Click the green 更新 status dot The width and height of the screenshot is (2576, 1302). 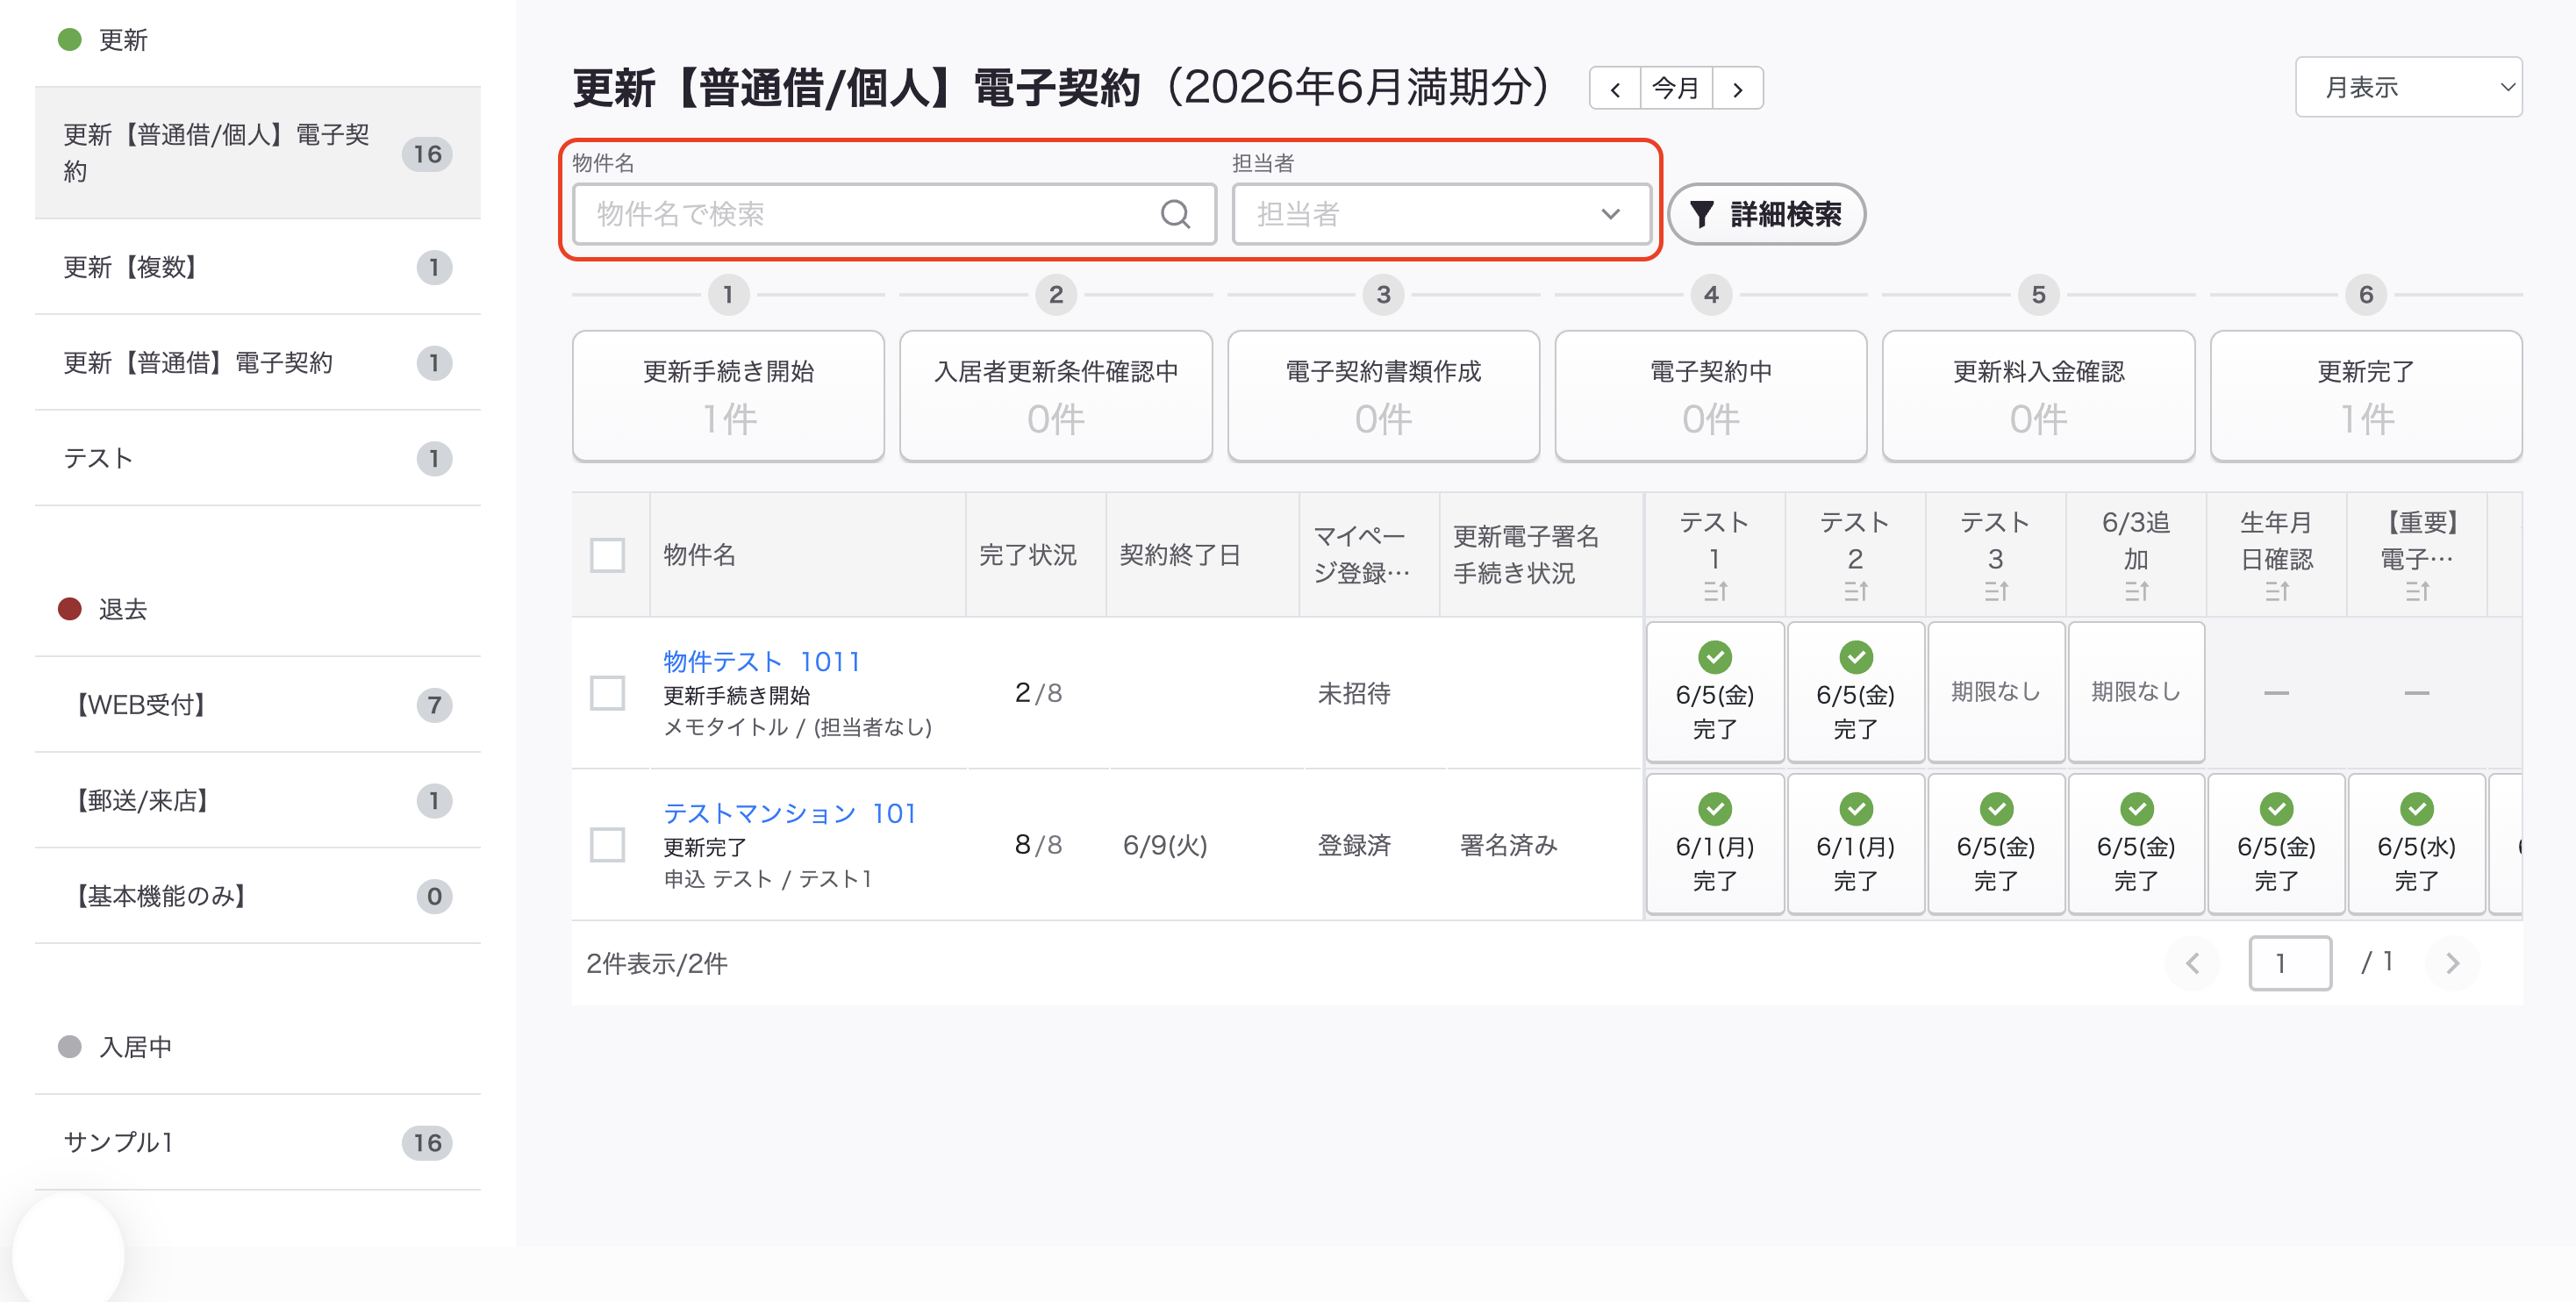tap(69, 40)
